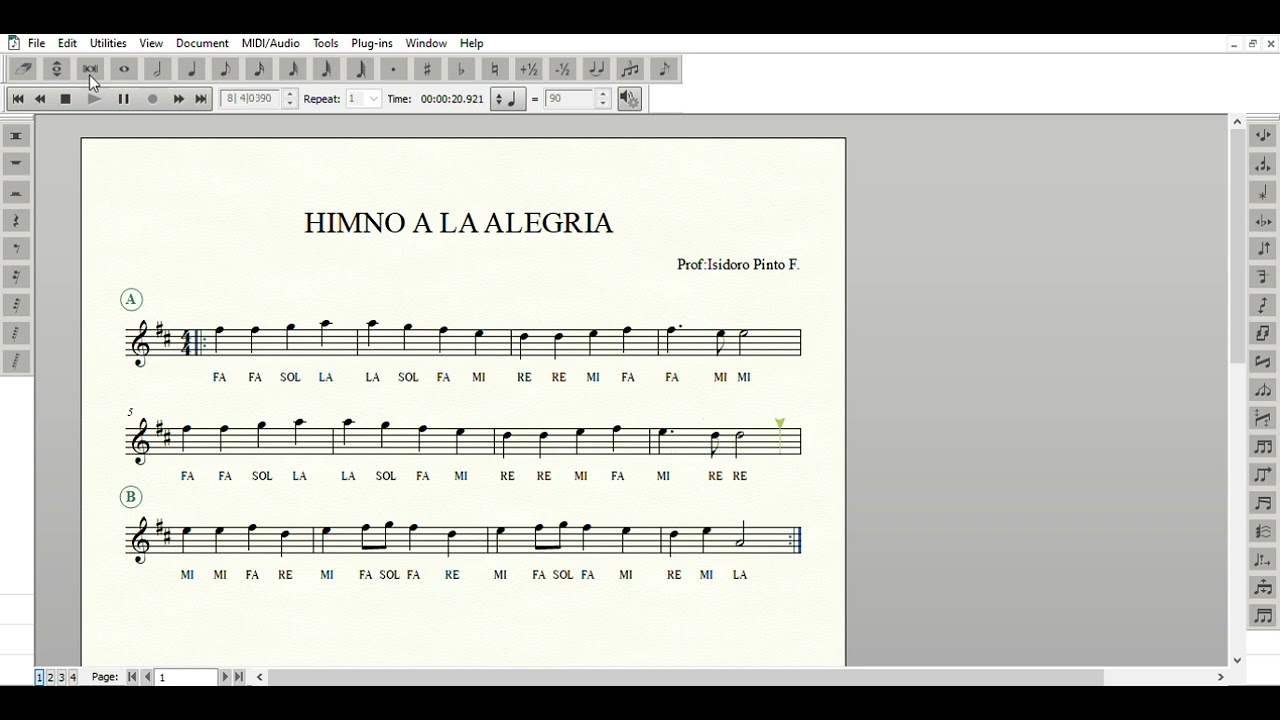Open the File menu
Image resolution: width=1280 pixels, height=720 pixels.
coord(36,43)
